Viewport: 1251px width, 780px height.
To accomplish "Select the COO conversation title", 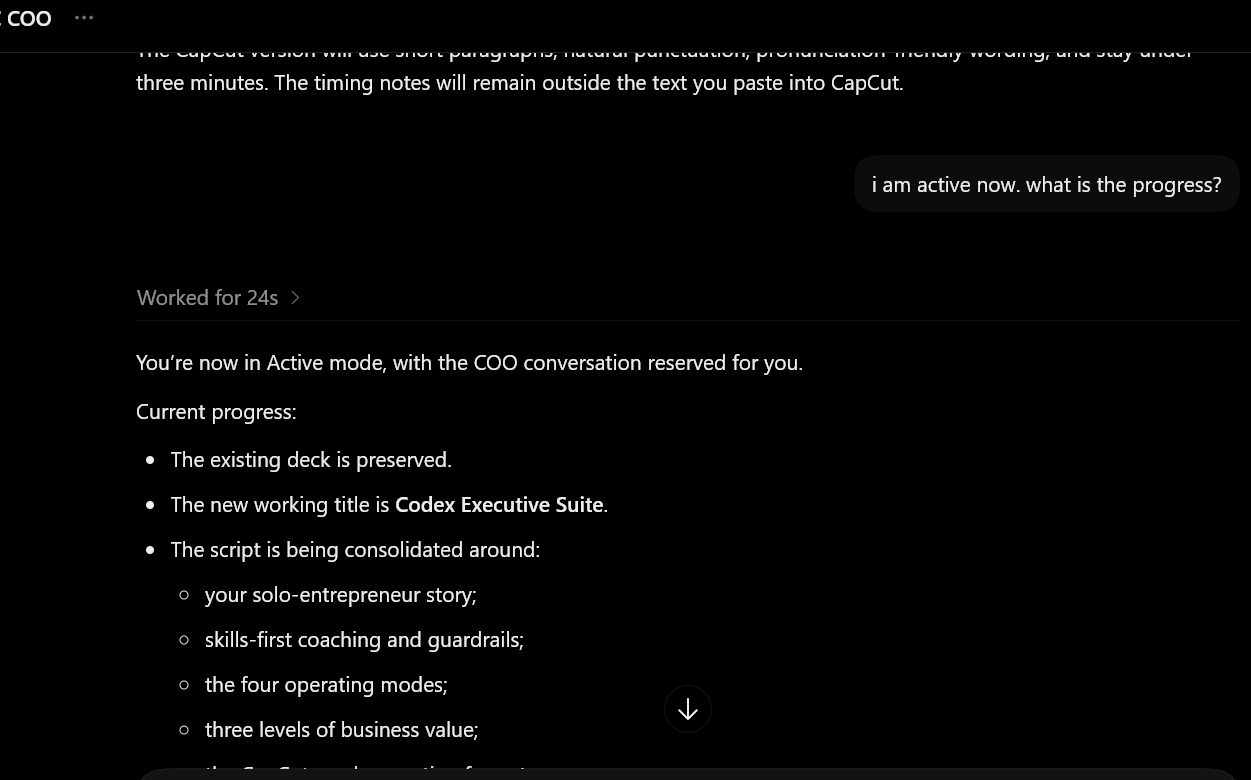I will click(x=27, y=18).
